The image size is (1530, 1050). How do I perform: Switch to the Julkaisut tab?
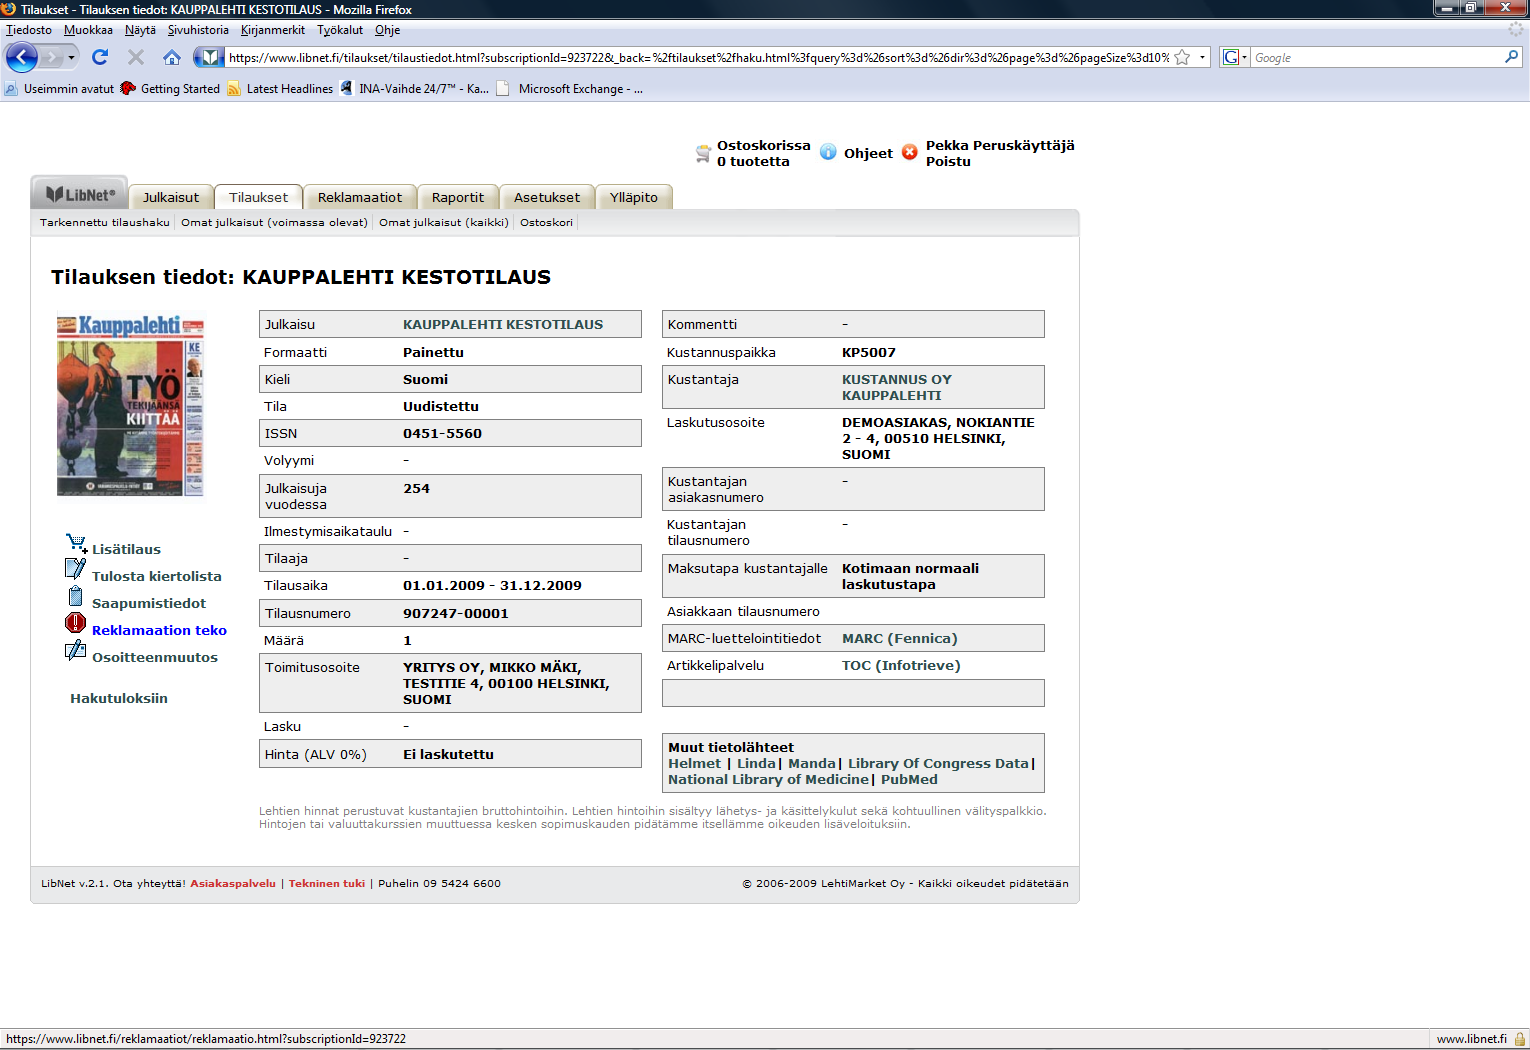pos(171,197)
